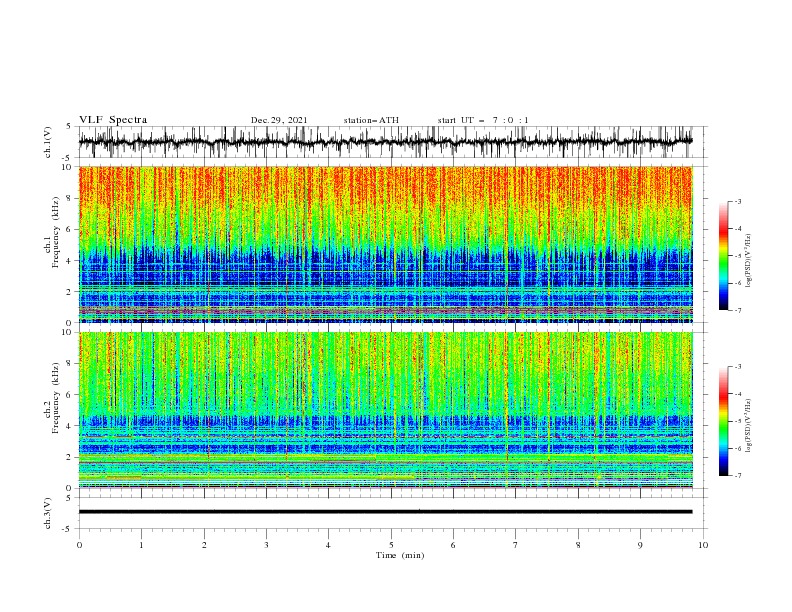Click the ch.3 flat black waveform trace

click(x=385, y=512)
